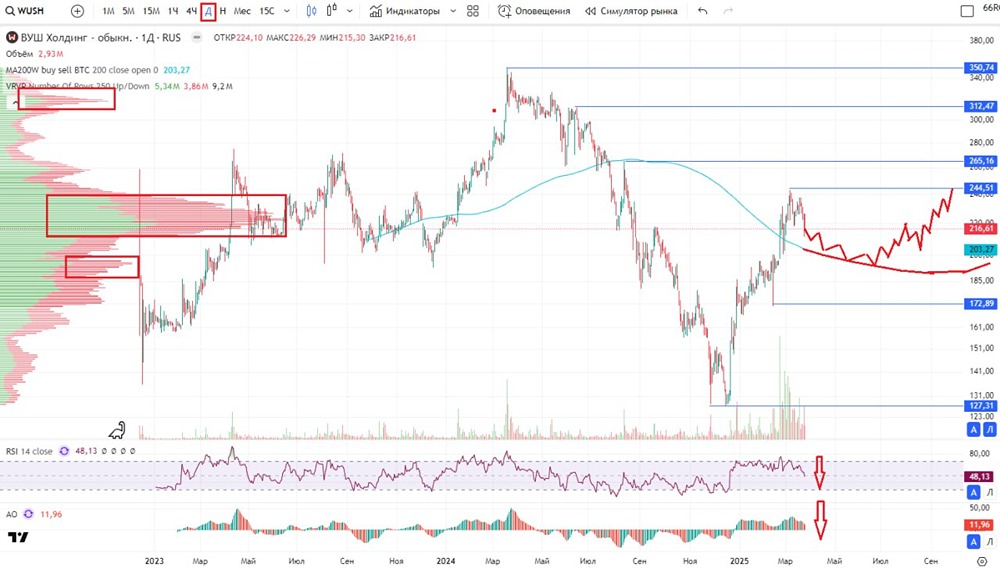This screenshot has width=1000, height=568.
Task: Redo the chart action
Action: click(728, 11)
